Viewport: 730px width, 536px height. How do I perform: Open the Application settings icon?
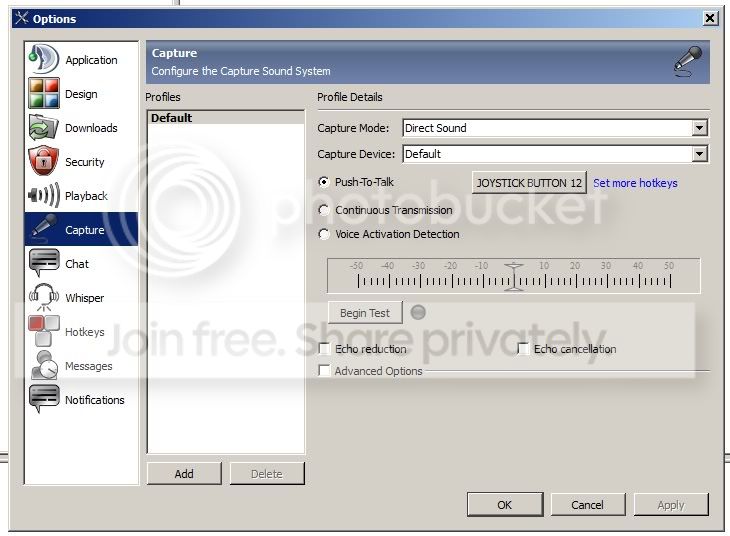coord(44,59)
